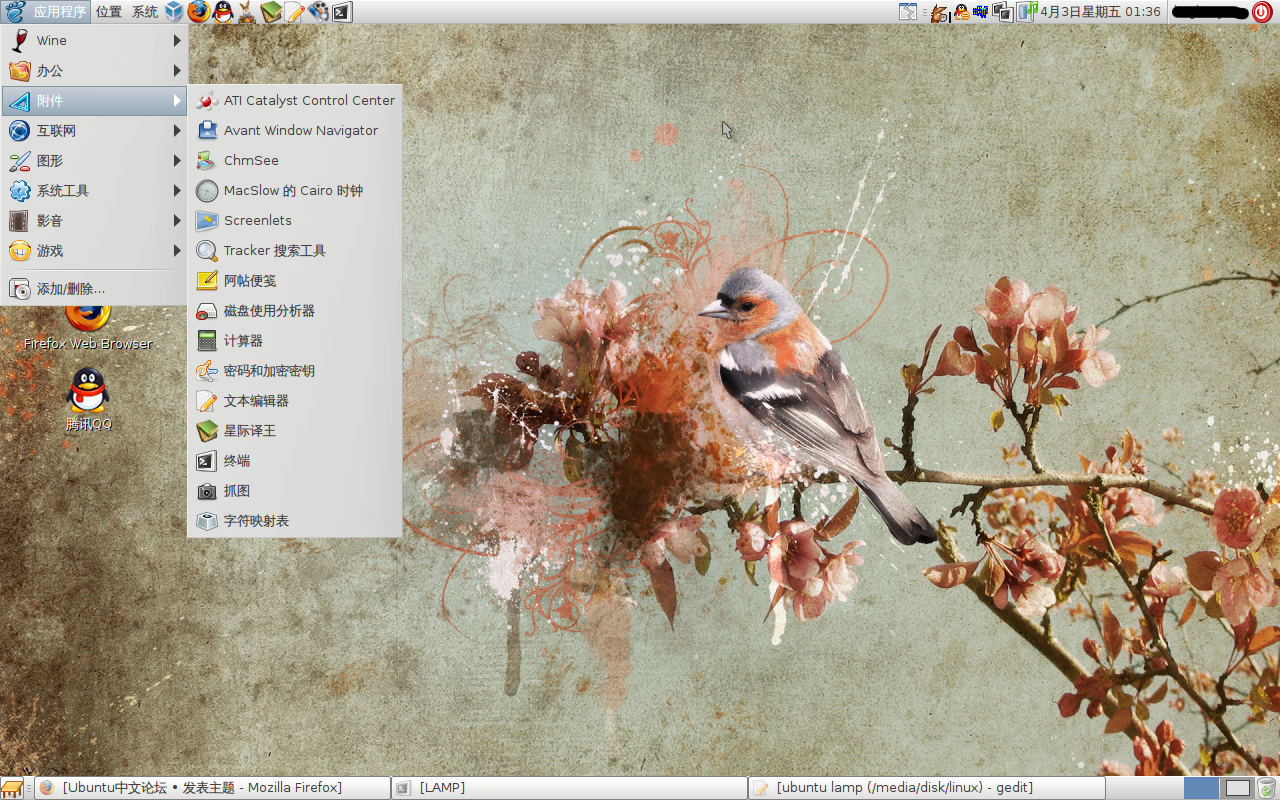The height and width of the screenshot is (800, 1280).
Task: Launch the text editor from top panel
Action: (295, 12)
